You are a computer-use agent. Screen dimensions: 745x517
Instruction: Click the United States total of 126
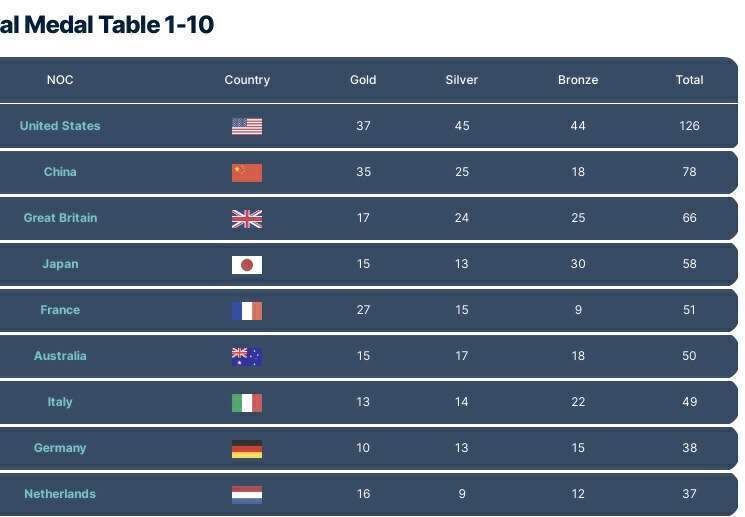(689, 126)
